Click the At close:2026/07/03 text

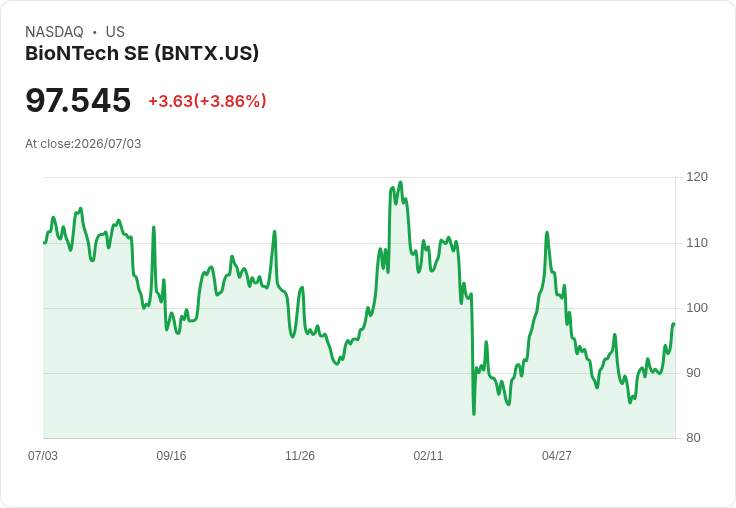point(83,144)
